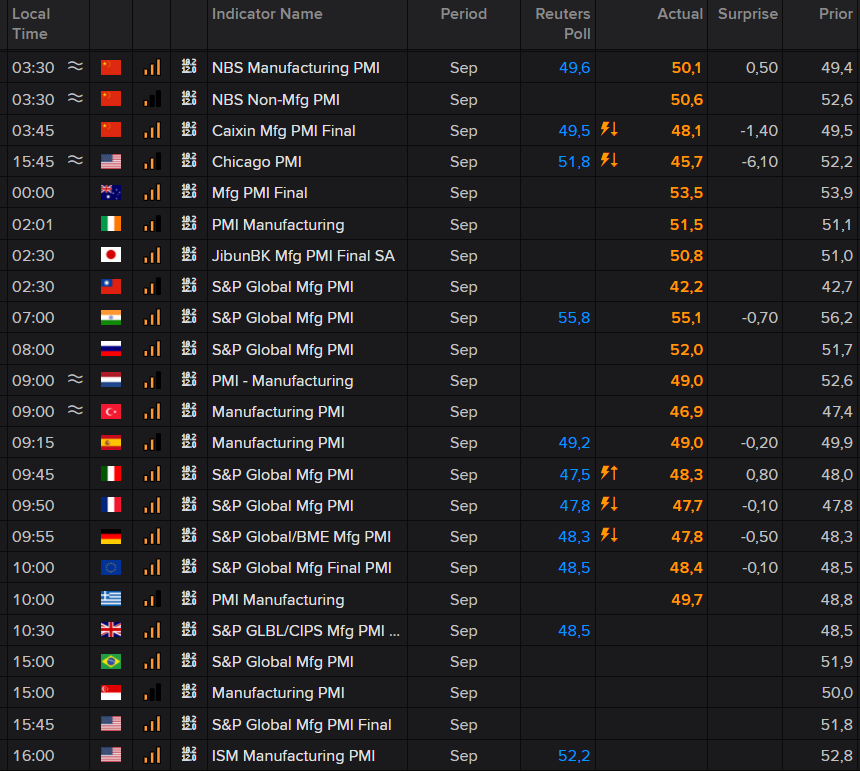The image size is (860, 771).
Task: Click the Actual value 45,7
Action: coord(687,162)
